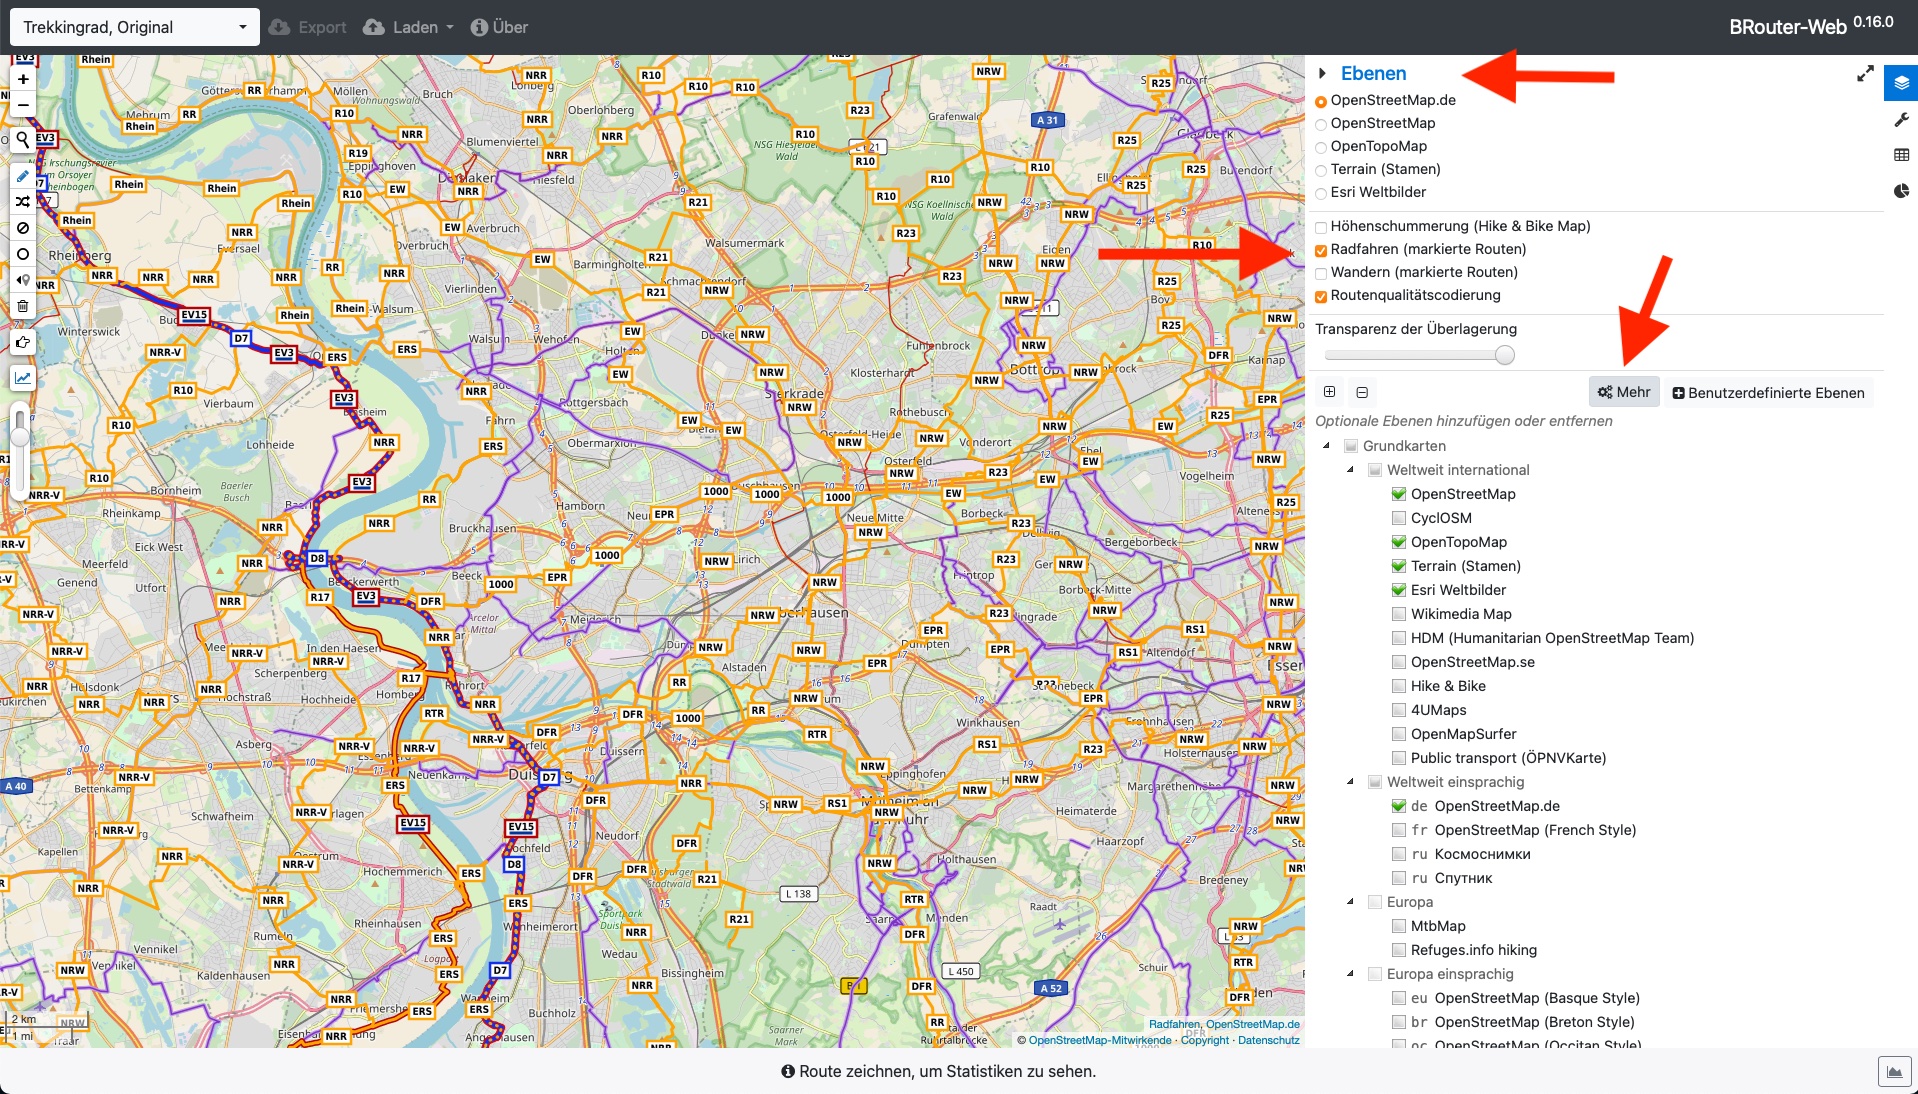Check CyclOSM in the optional layers tree

tap(1399, 518)
